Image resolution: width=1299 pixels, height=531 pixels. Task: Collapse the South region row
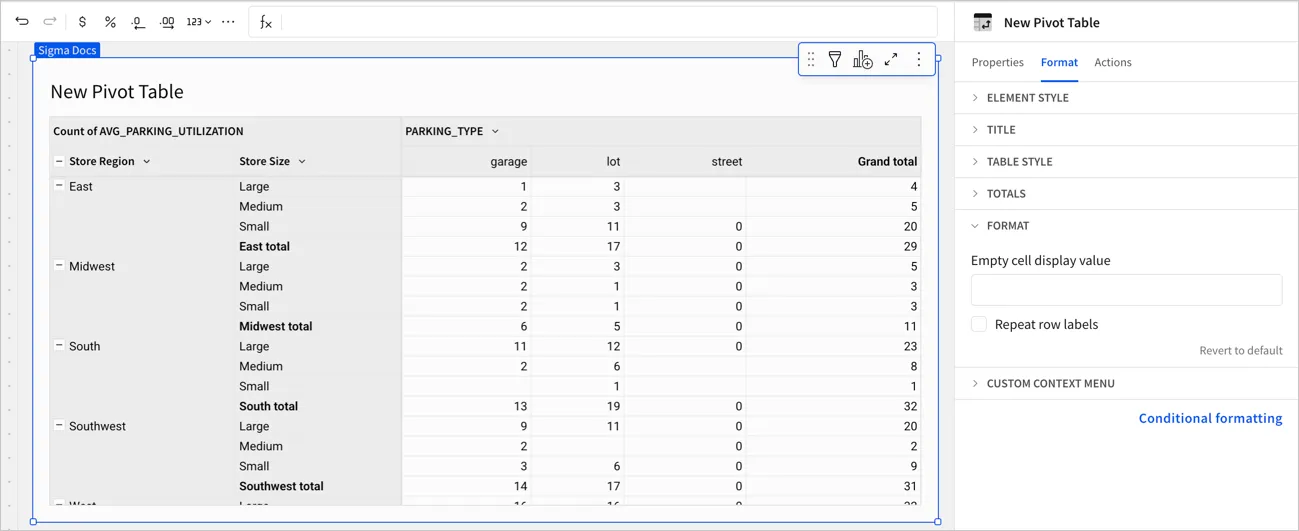coord(59,346)
